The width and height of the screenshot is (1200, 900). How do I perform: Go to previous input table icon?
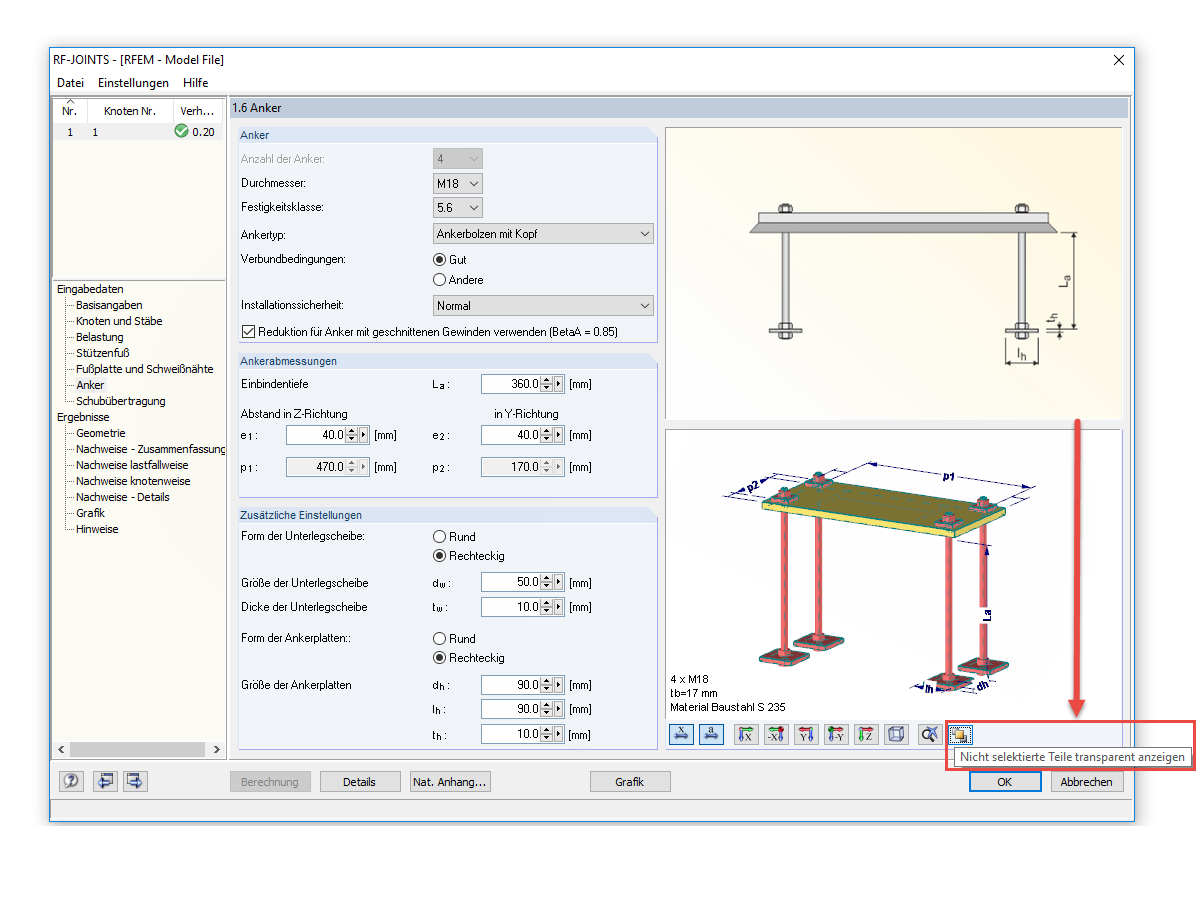click(x=105, y=781)
